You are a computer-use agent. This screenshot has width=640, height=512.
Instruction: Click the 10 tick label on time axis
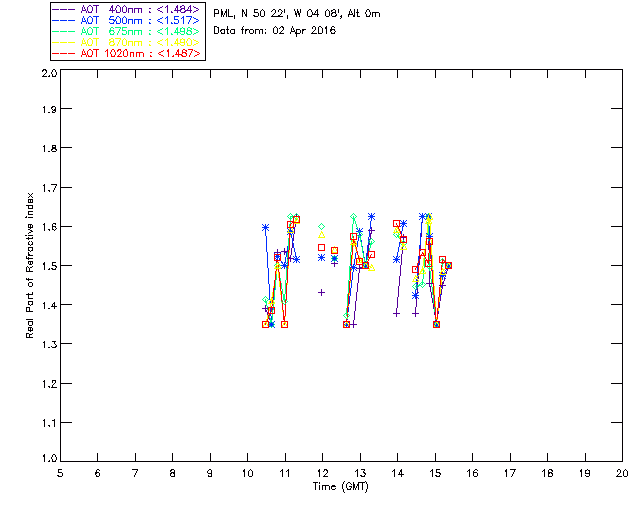click(x=247, y=472)
